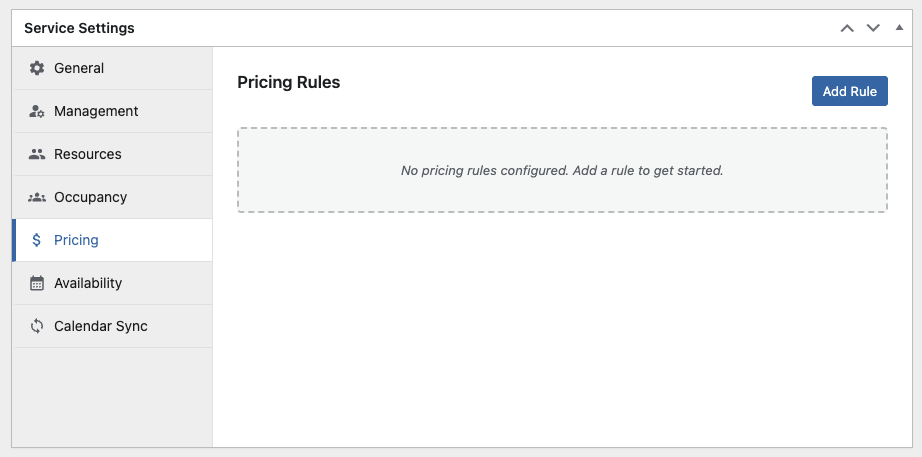Click the Management user-cog icon
This screenshot has width=922, height=457.
37,111
